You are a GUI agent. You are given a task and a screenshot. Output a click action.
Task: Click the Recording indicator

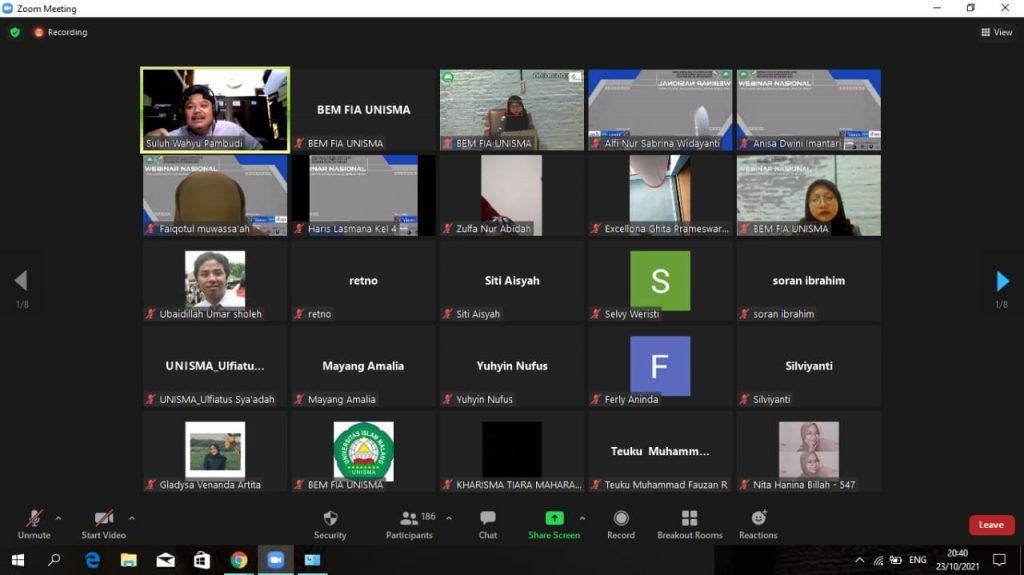[61, 32]
